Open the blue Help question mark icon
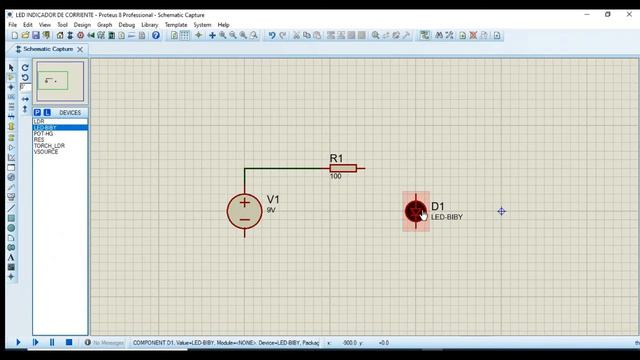 156,36
